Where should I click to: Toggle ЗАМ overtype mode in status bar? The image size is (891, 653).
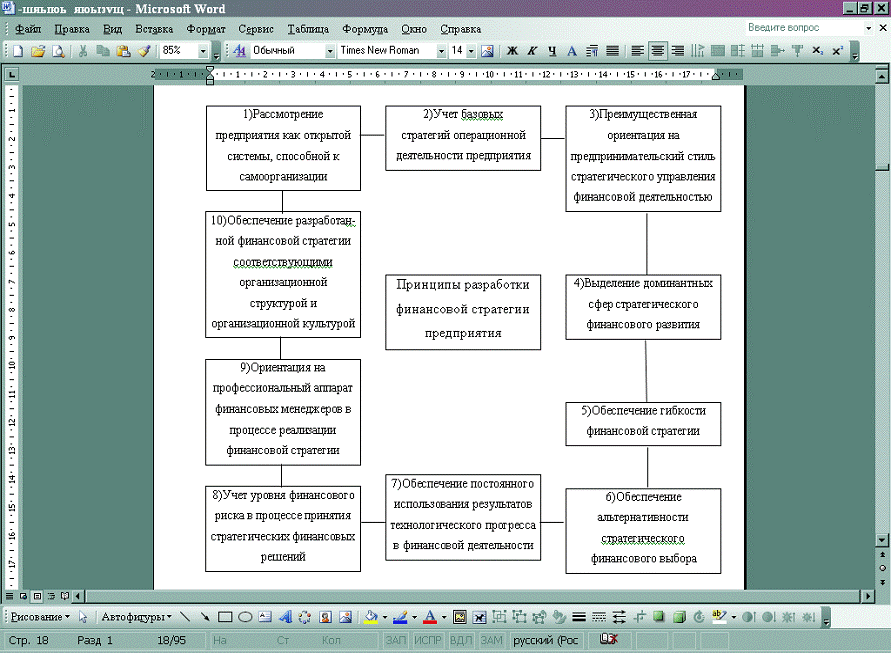pyautogui.click(x=491, y=639)
